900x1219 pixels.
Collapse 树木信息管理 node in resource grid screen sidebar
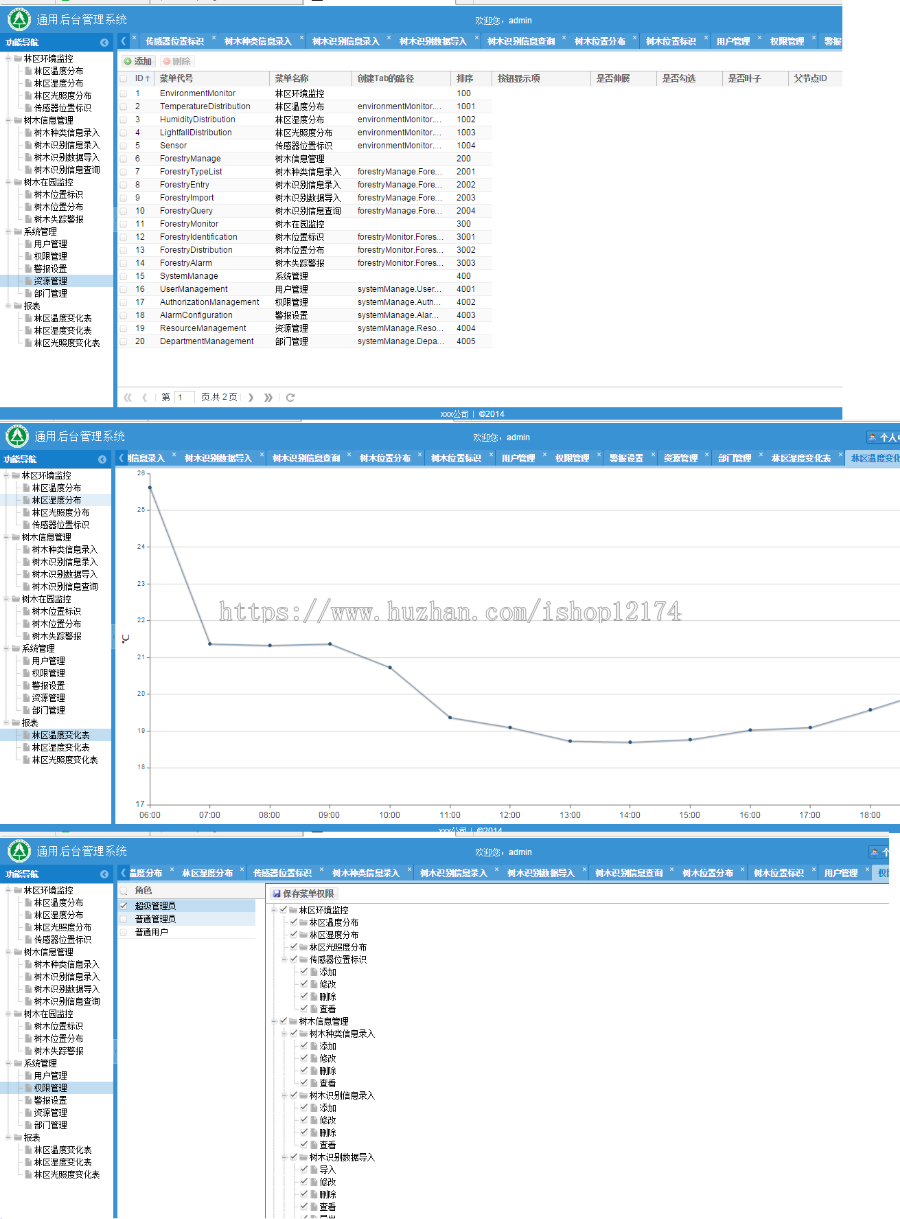(x=9, y=120)
